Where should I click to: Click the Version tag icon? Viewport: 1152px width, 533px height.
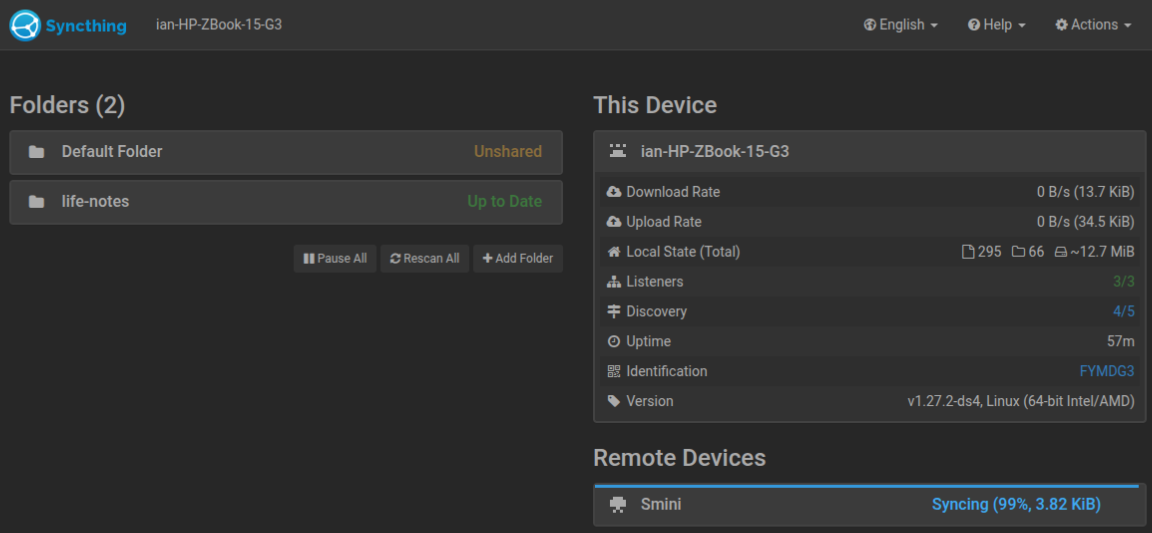click(614, 401)
